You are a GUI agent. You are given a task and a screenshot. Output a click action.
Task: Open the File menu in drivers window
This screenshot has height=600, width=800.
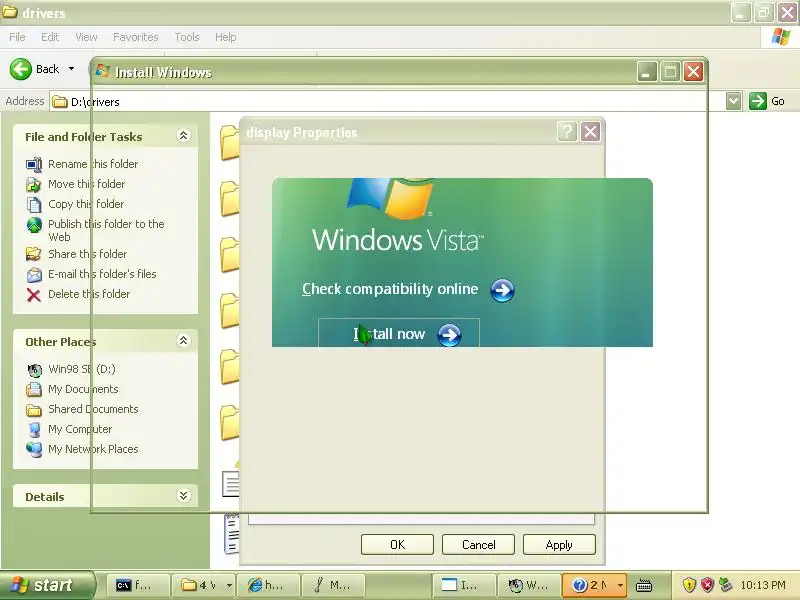tap(17, 37)
